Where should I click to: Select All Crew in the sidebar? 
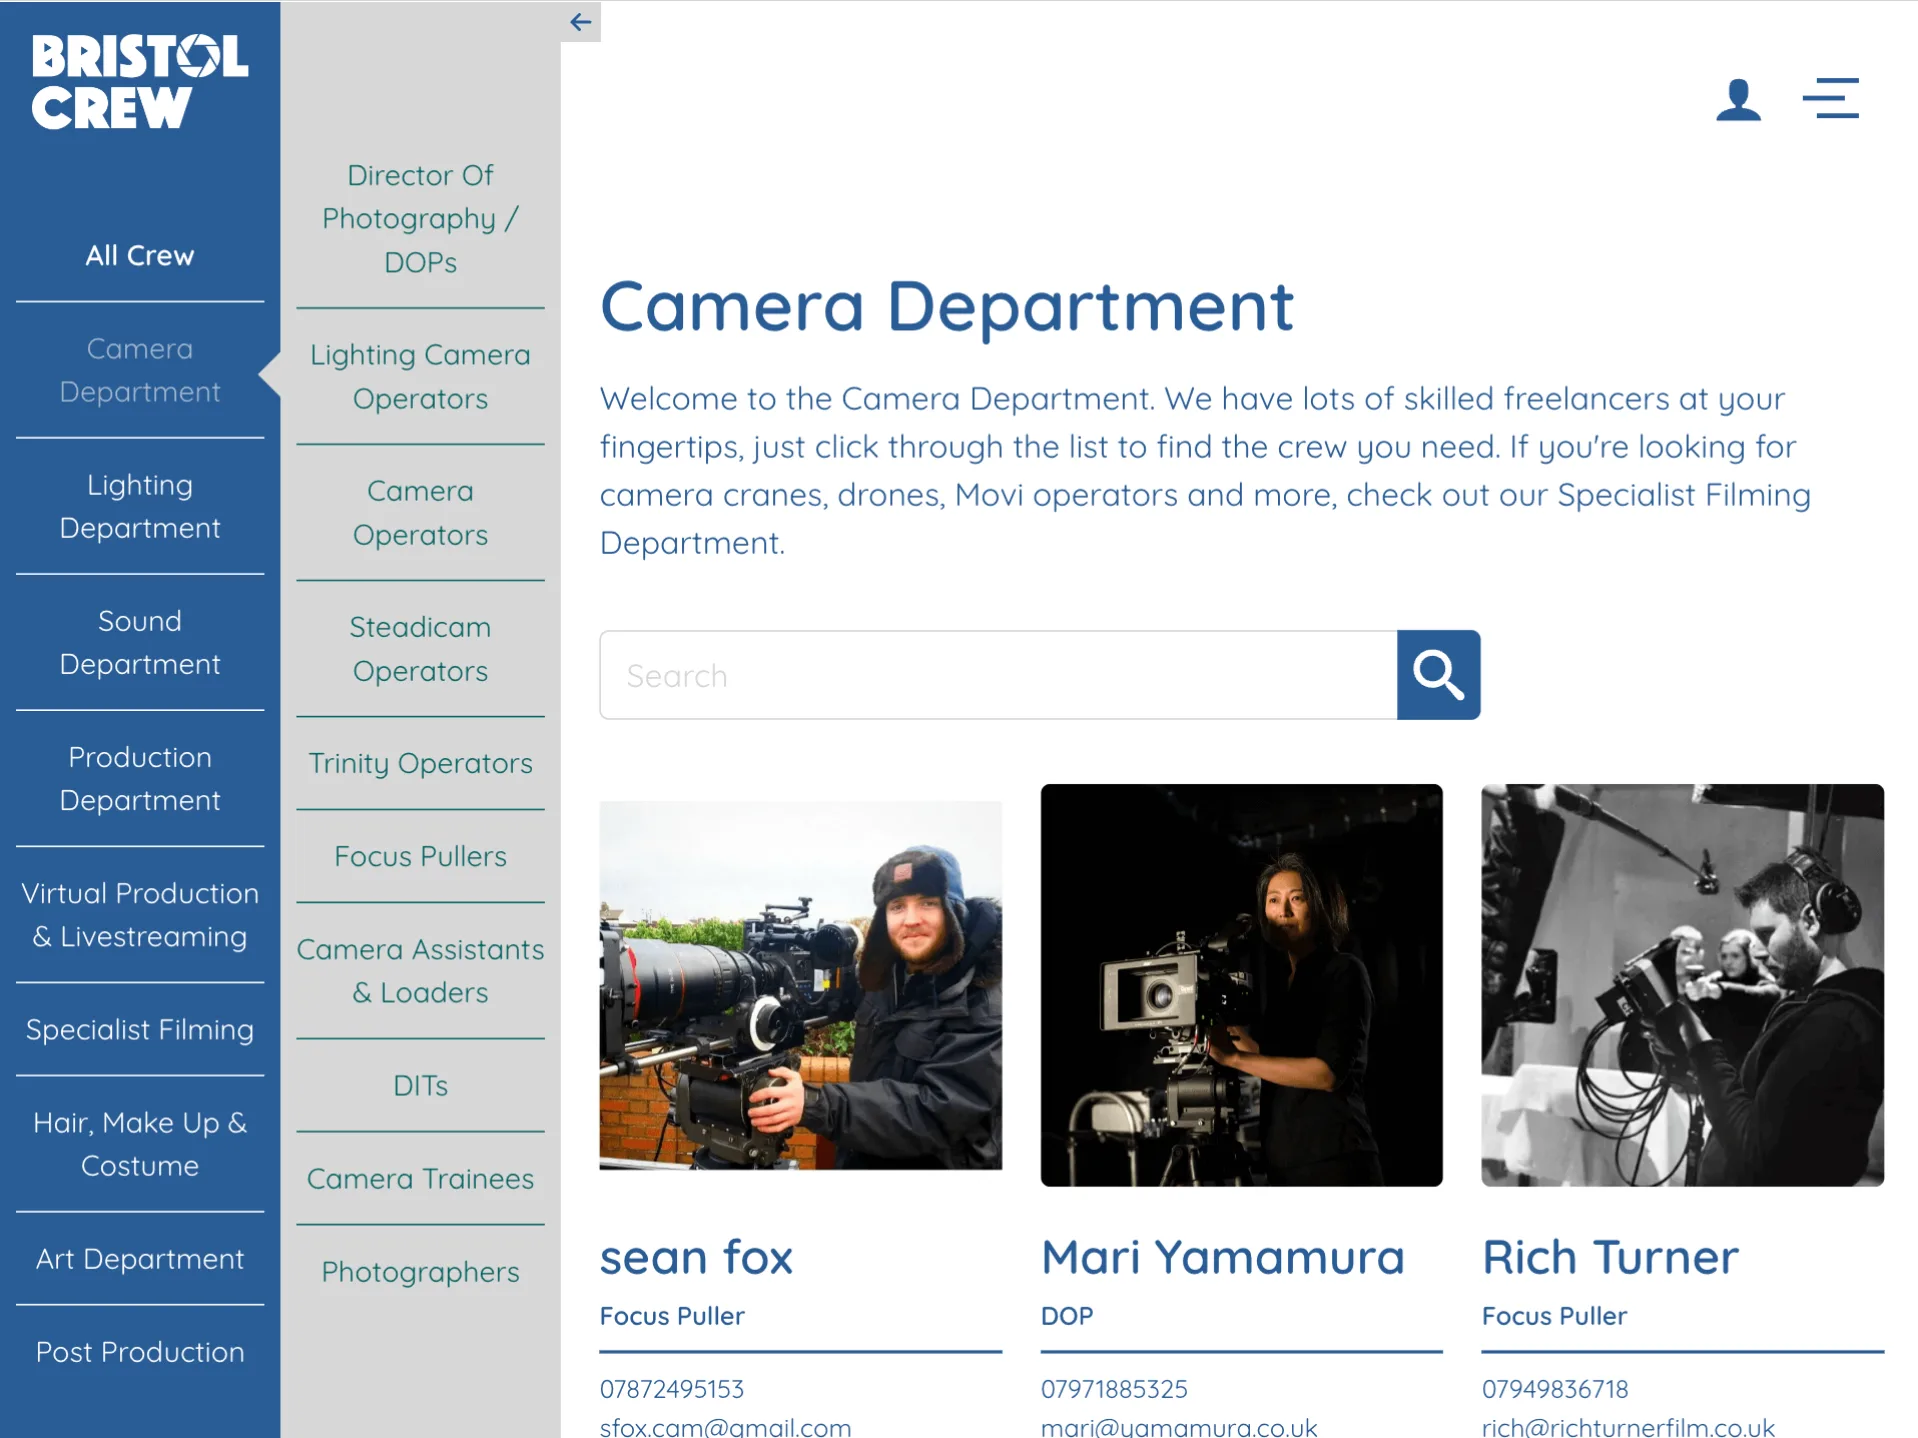click(x=139, y=256)
